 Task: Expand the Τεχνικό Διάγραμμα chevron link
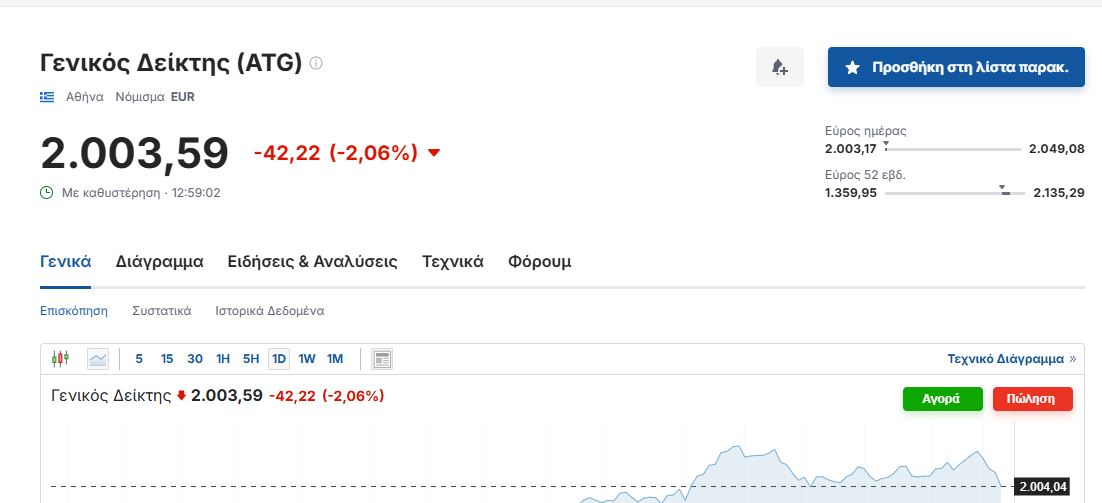[x=1072, y=358]
